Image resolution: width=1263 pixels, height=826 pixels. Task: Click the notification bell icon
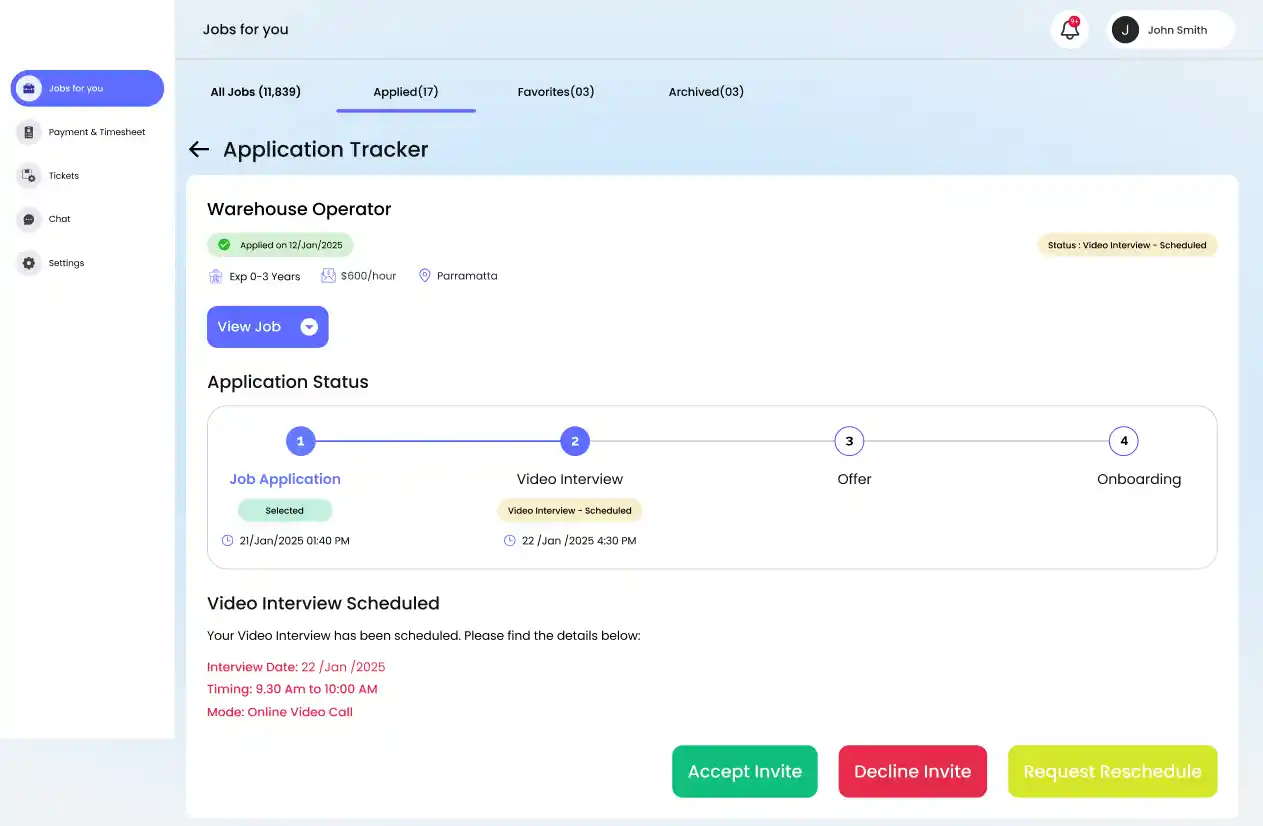point(1069,30)
